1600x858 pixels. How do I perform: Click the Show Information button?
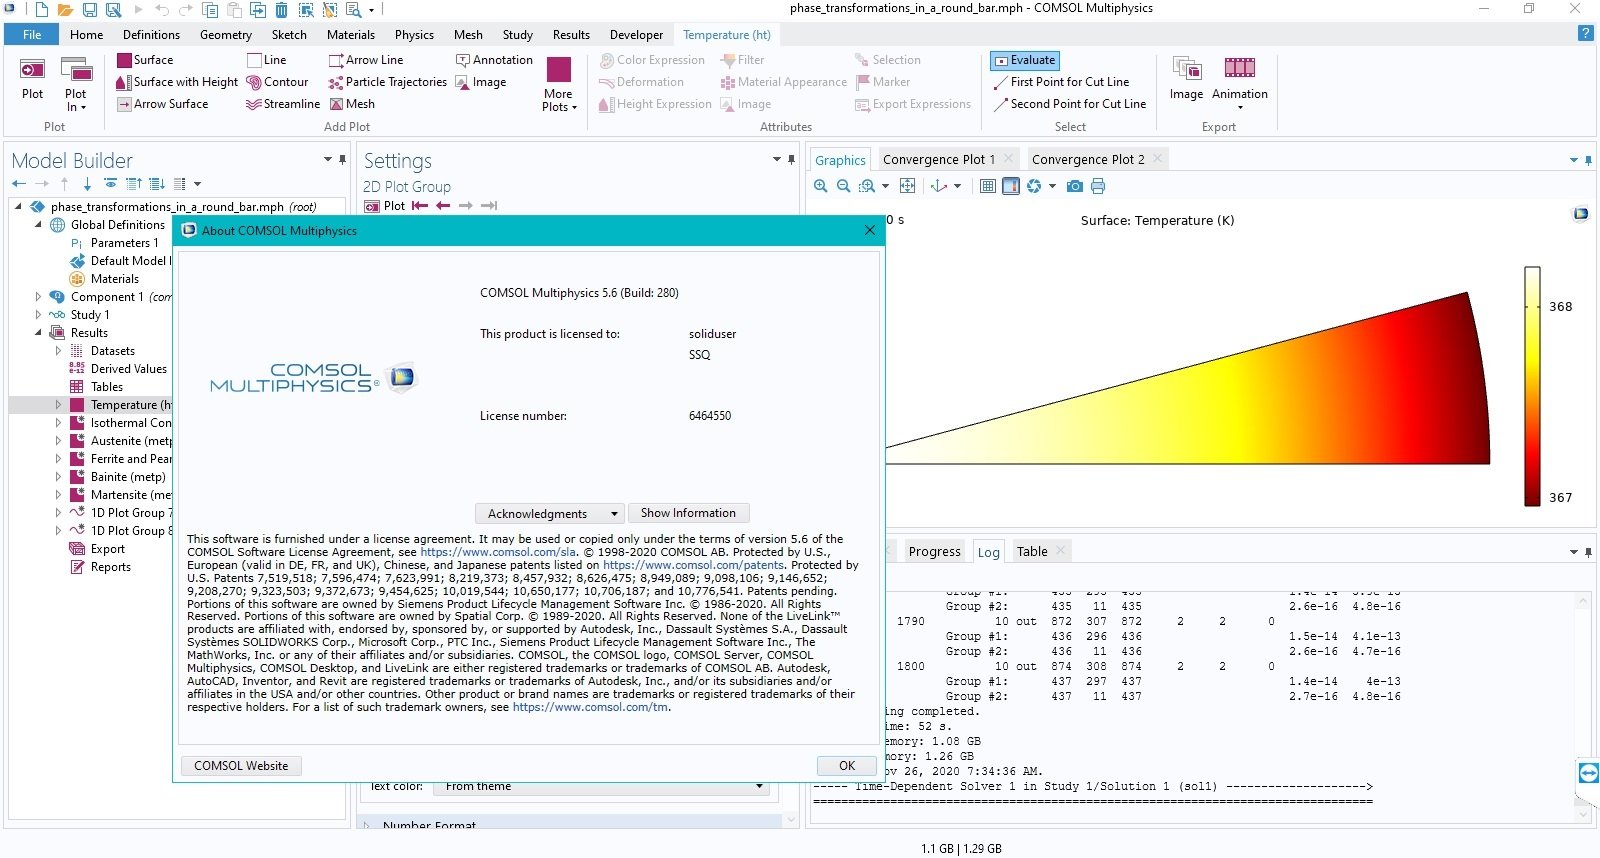[x=688, y=514]
